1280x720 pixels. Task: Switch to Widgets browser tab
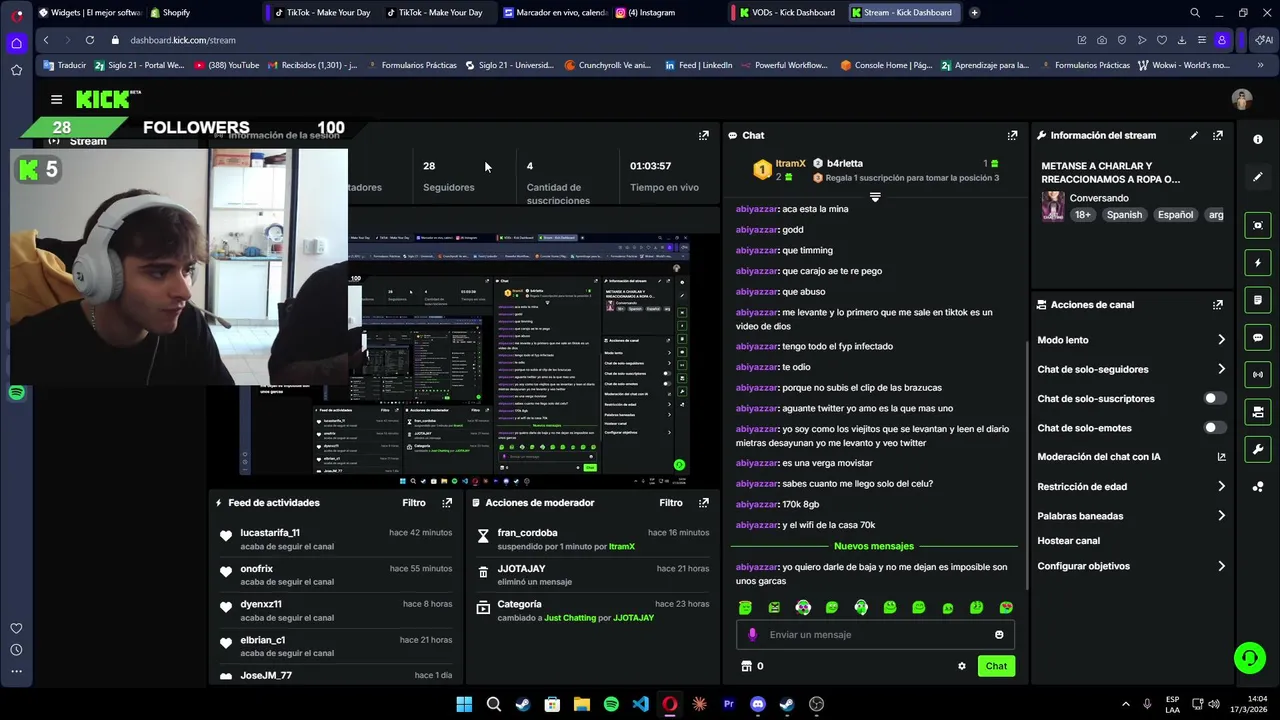pos(89,13)
